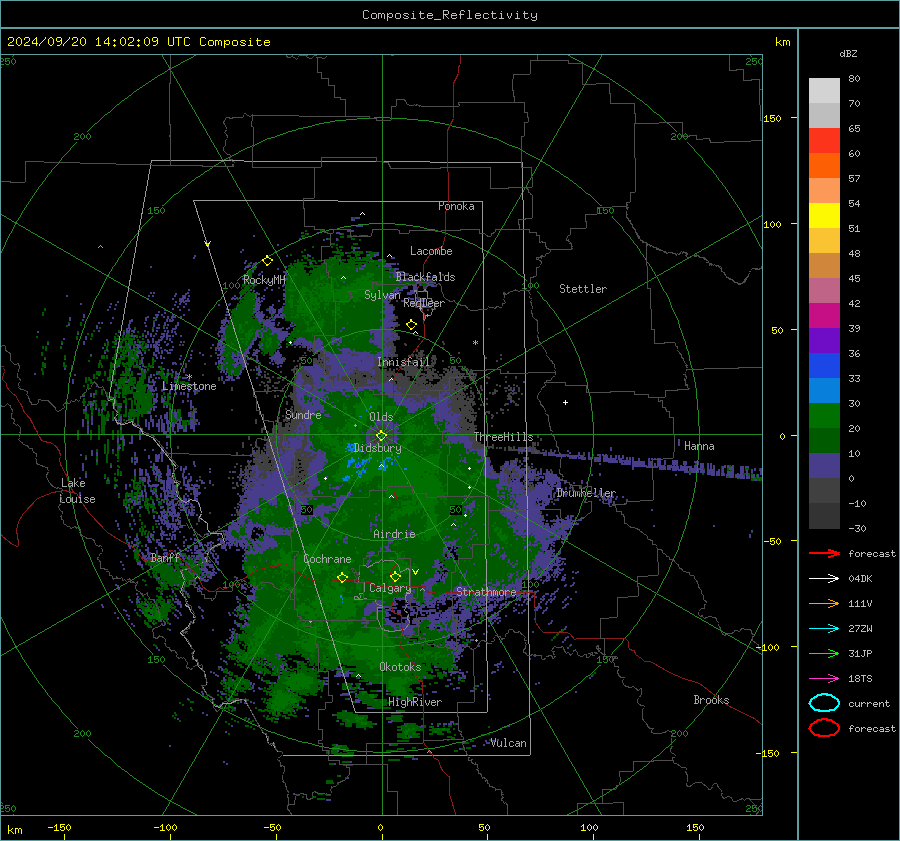900x841 pixels.
Task: Click the Lake Louise label
Action: [x=77, y=491]
